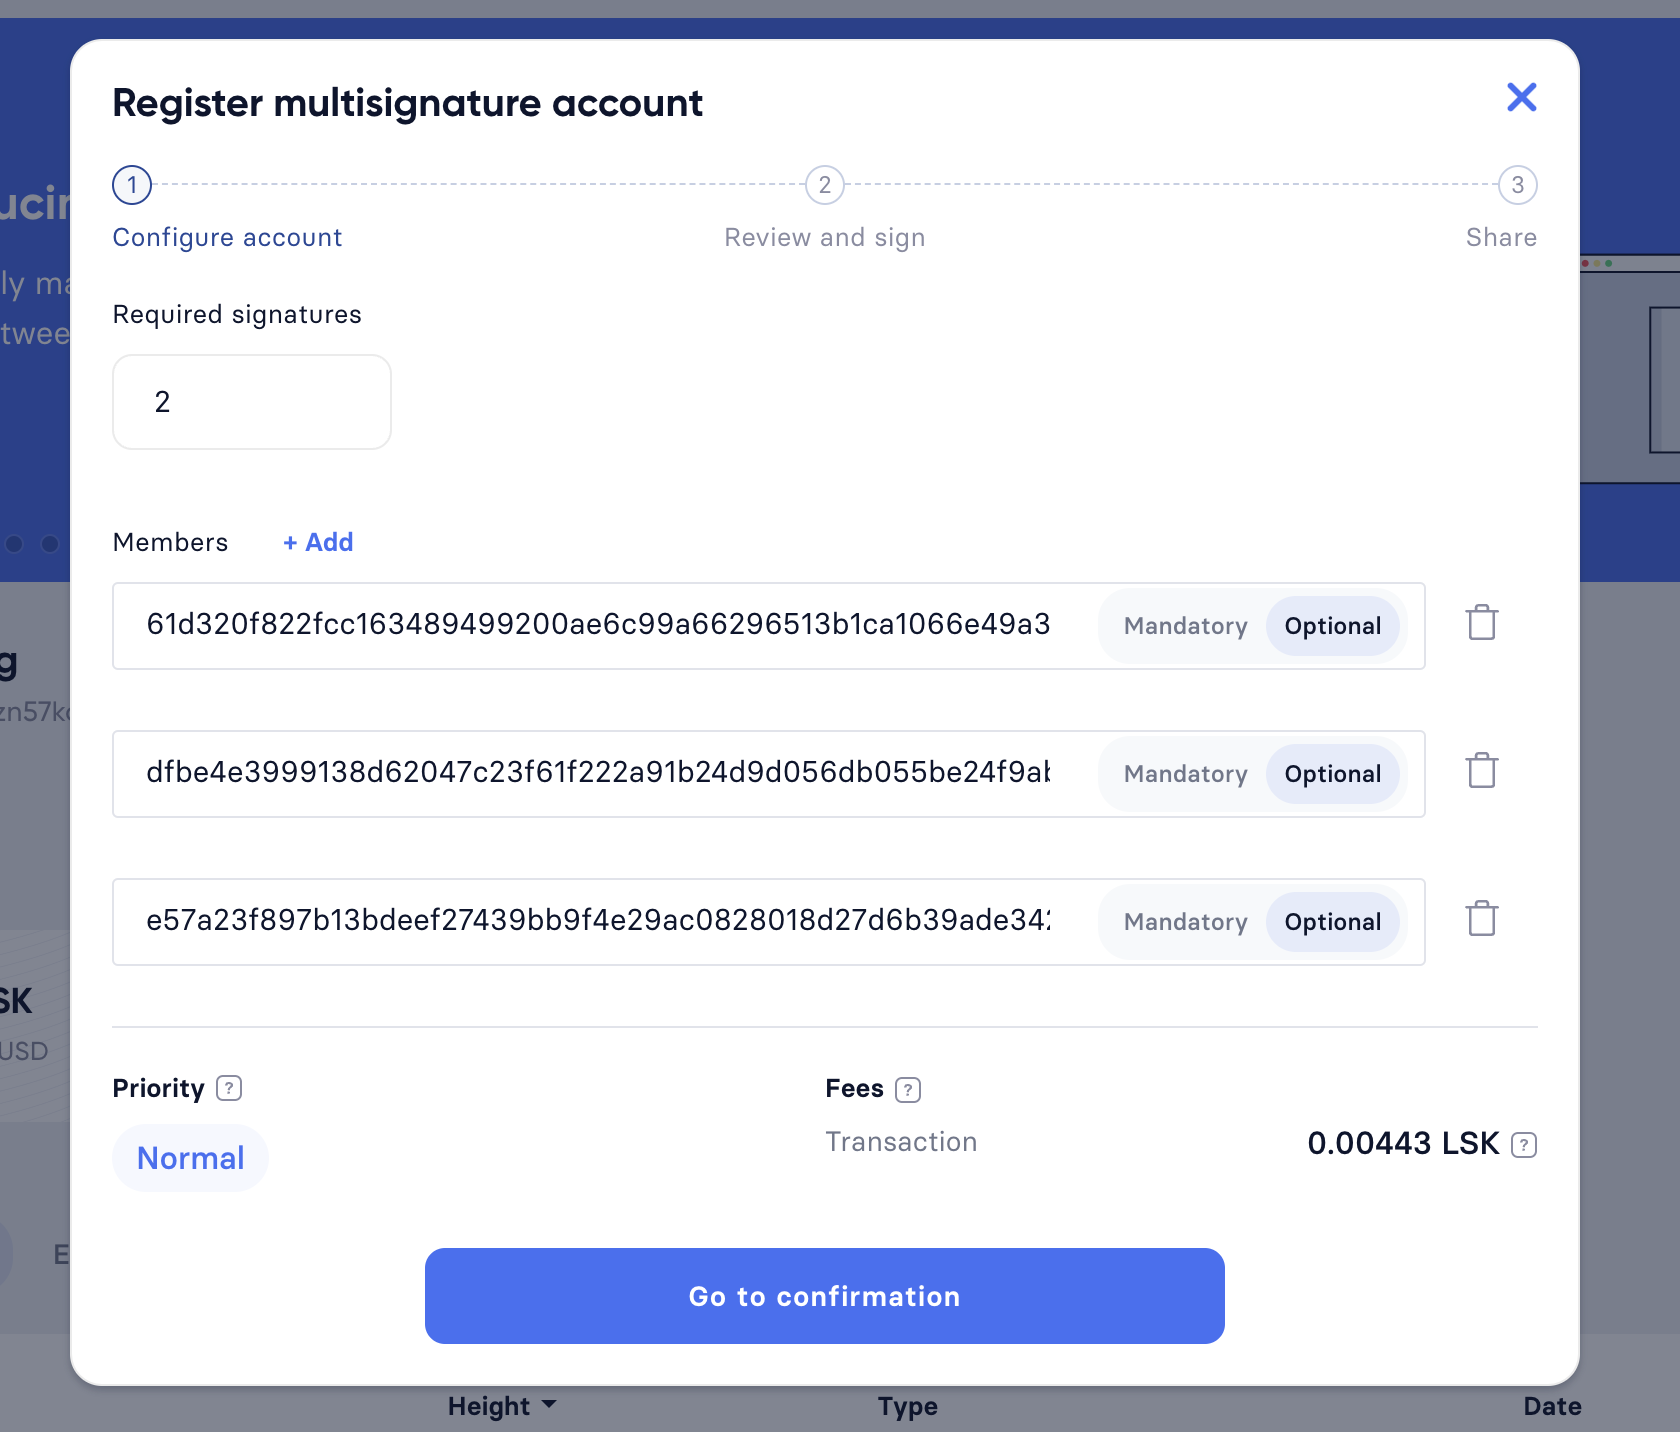Open the Priority help tooltip
This screenshot has height=1432, width=1680.
point(229,1088)
